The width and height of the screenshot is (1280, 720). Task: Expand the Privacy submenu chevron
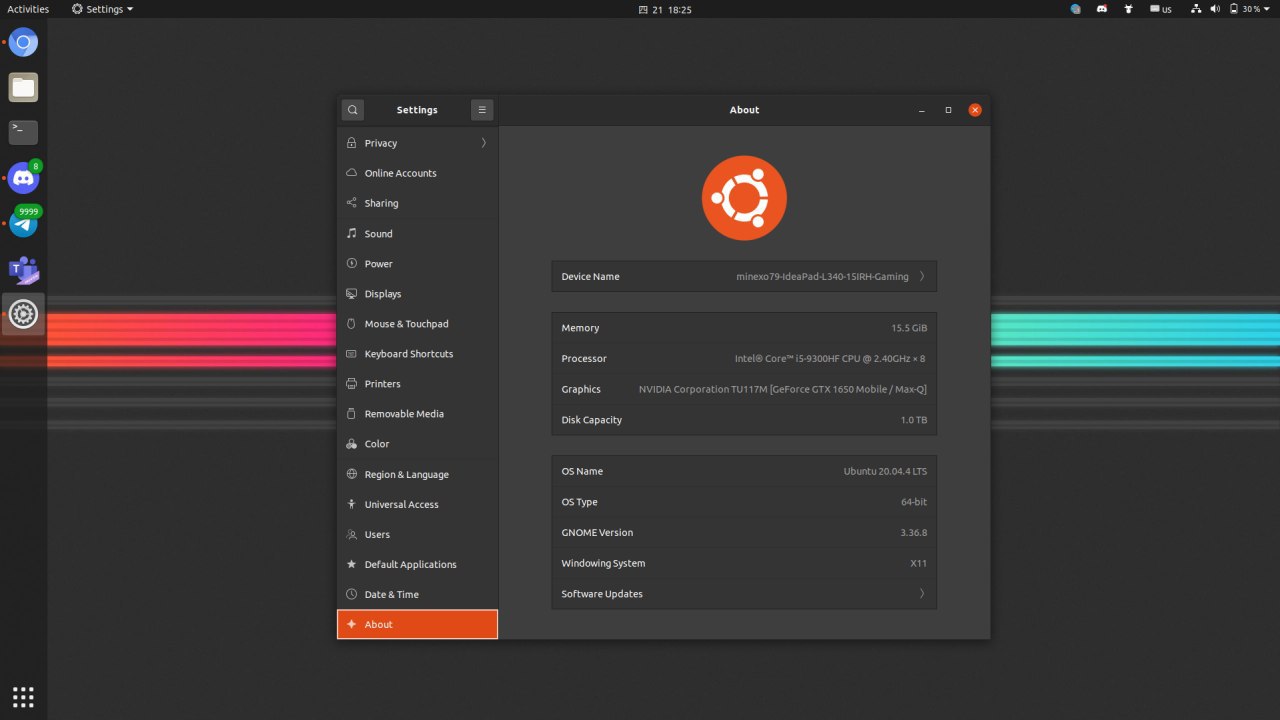click(484, 143)
